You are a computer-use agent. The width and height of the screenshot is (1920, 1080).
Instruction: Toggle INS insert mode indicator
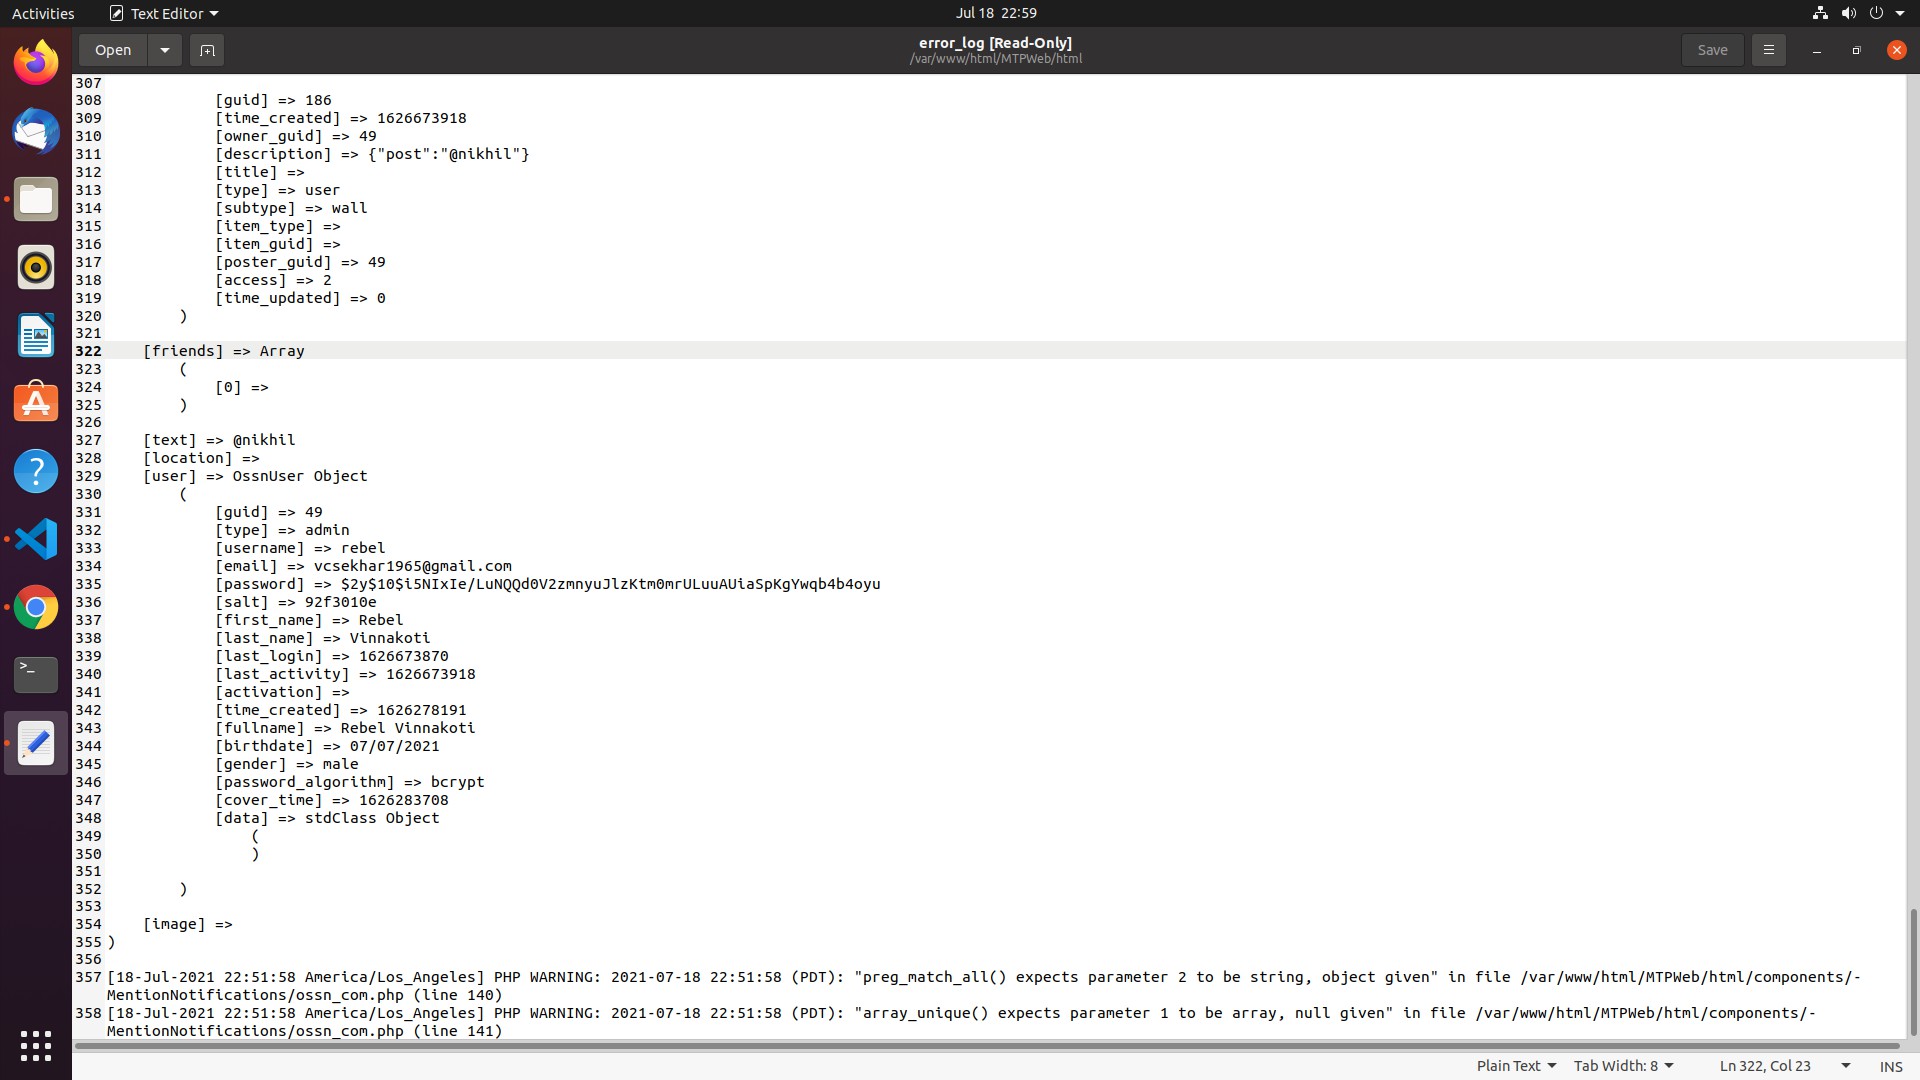(x=1890, y=1066)
